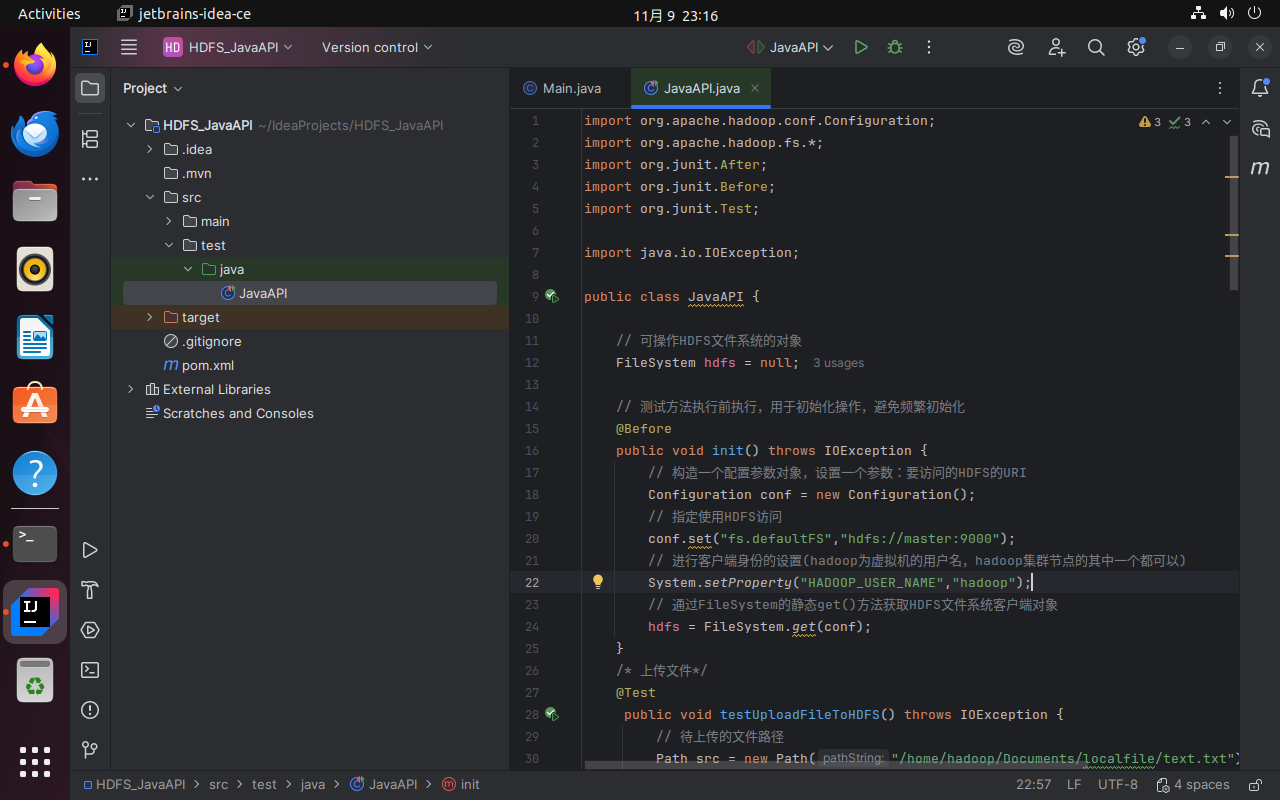Open the Notifications bell icon
Image resolution: width=1280 pixels, height=800 pixels.
click(1260, 88)
